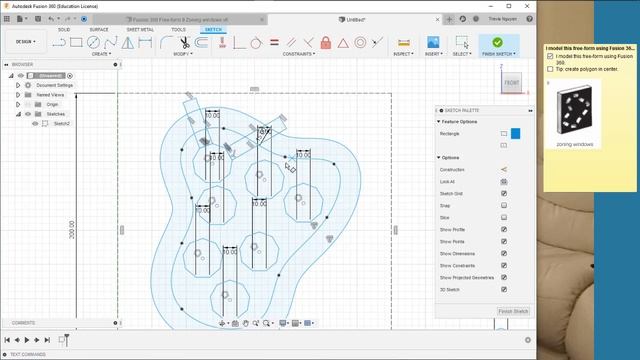Screen dimensions: 640x360
Task: Toggle the Show Dimensions checkbox
Action: (504, 253)
